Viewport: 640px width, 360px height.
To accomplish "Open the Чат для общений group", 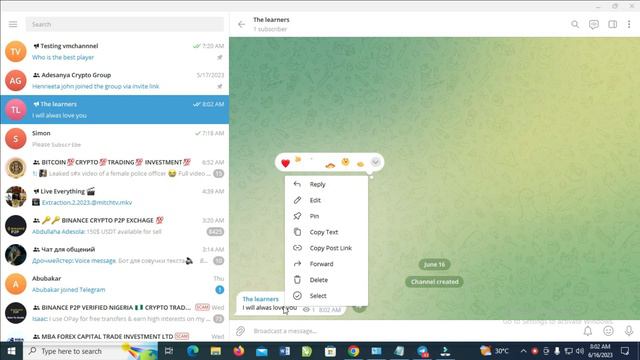I will click(x=115, y=255).
